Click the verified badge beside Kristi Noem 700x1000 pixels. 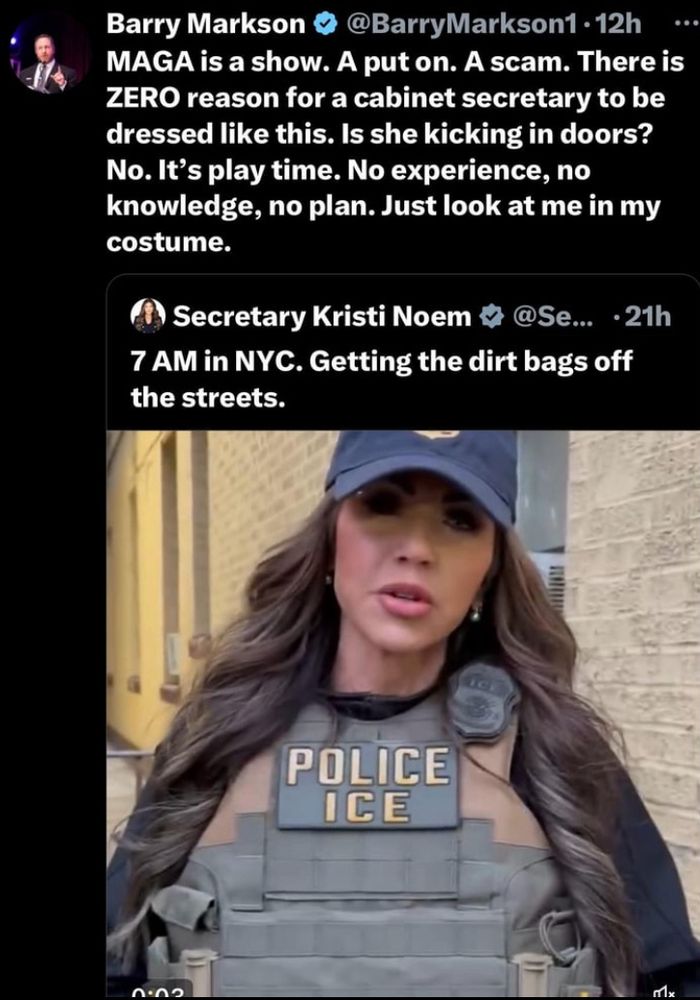pos(491,316)
